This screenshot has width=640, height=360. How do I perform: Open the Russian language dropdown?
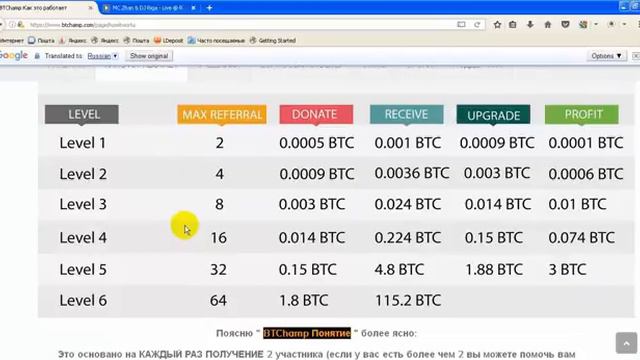click(102, 56)
